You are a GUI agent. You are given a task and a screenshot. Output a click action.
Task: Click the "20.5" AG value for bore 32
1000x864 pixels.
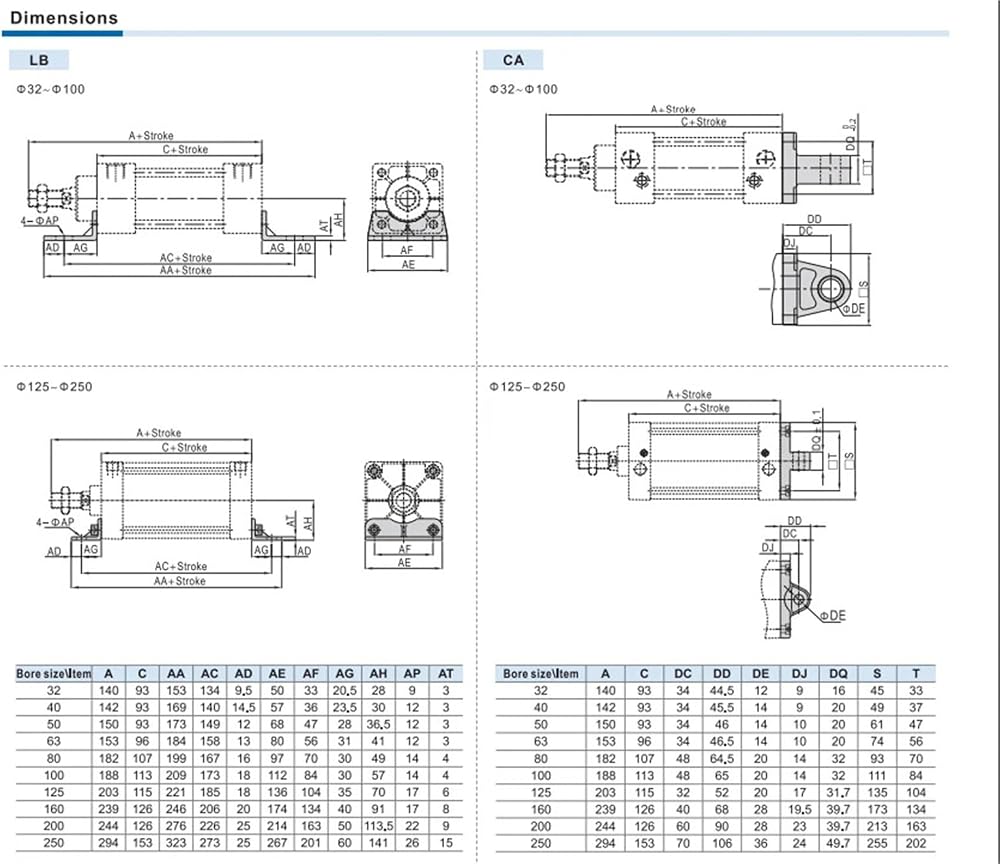[x=344, y=691]
